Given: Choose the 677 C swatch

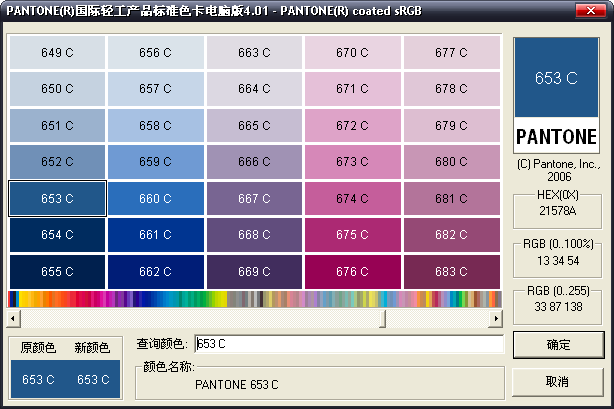Looking at the screenshot, I should point(452,52).
